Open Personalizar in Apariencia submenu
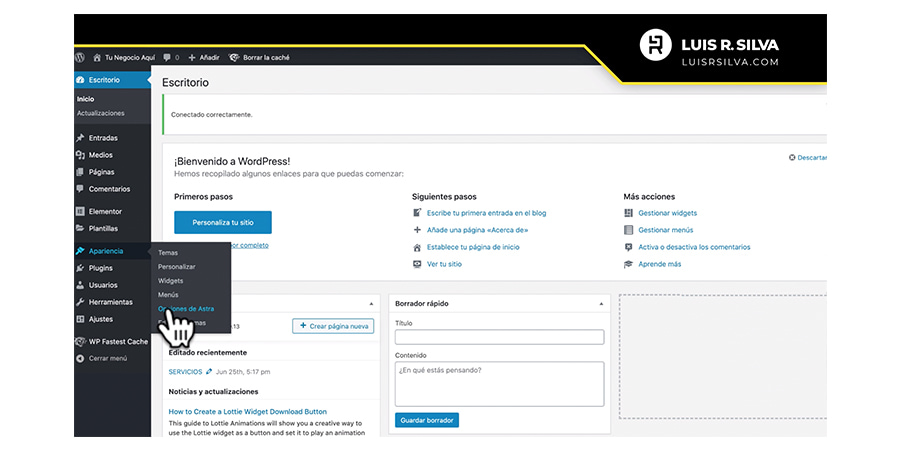 177,267
